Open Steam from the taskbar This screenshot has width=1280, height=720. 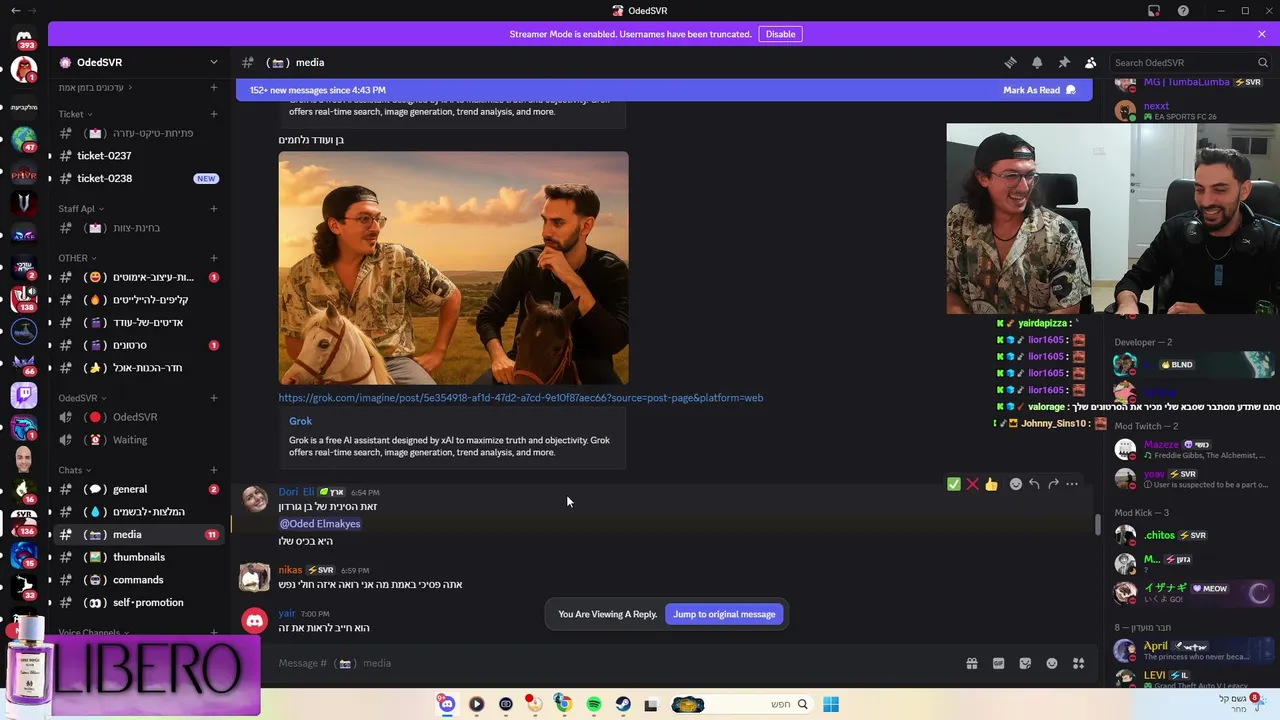pyautogui.click(x=623, y=704)
